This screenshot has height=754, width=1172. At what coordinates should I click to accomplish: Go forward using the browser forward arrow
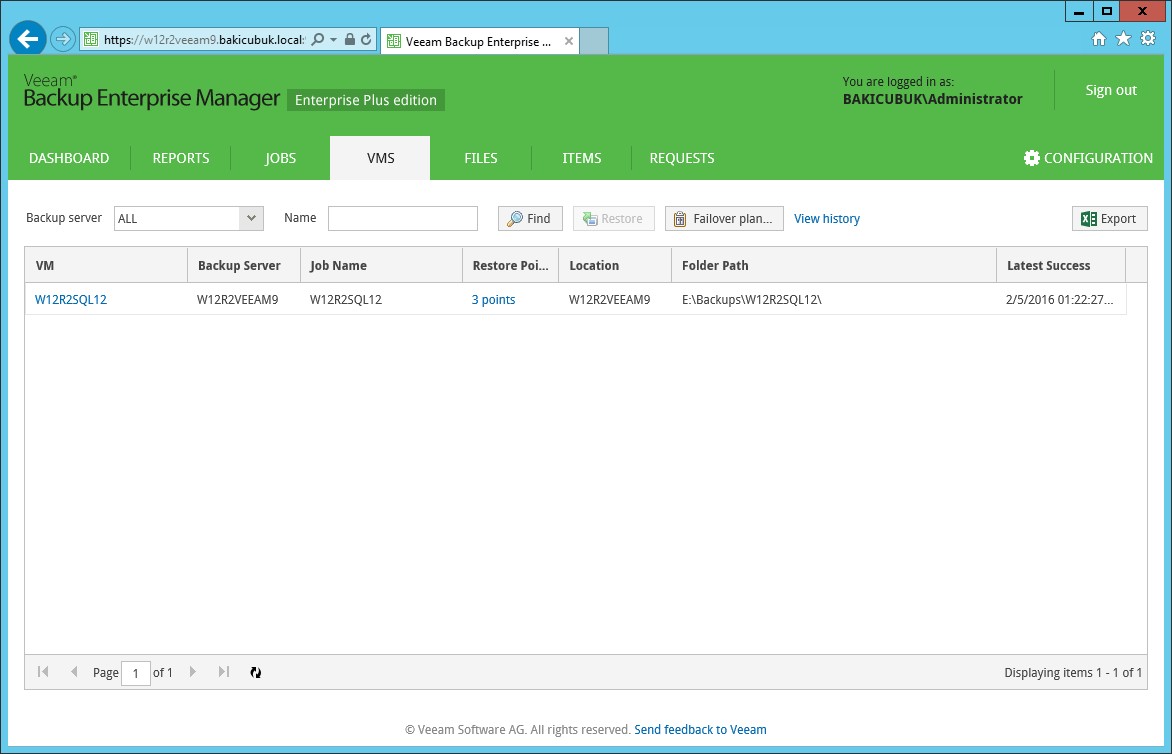point(63,39)
